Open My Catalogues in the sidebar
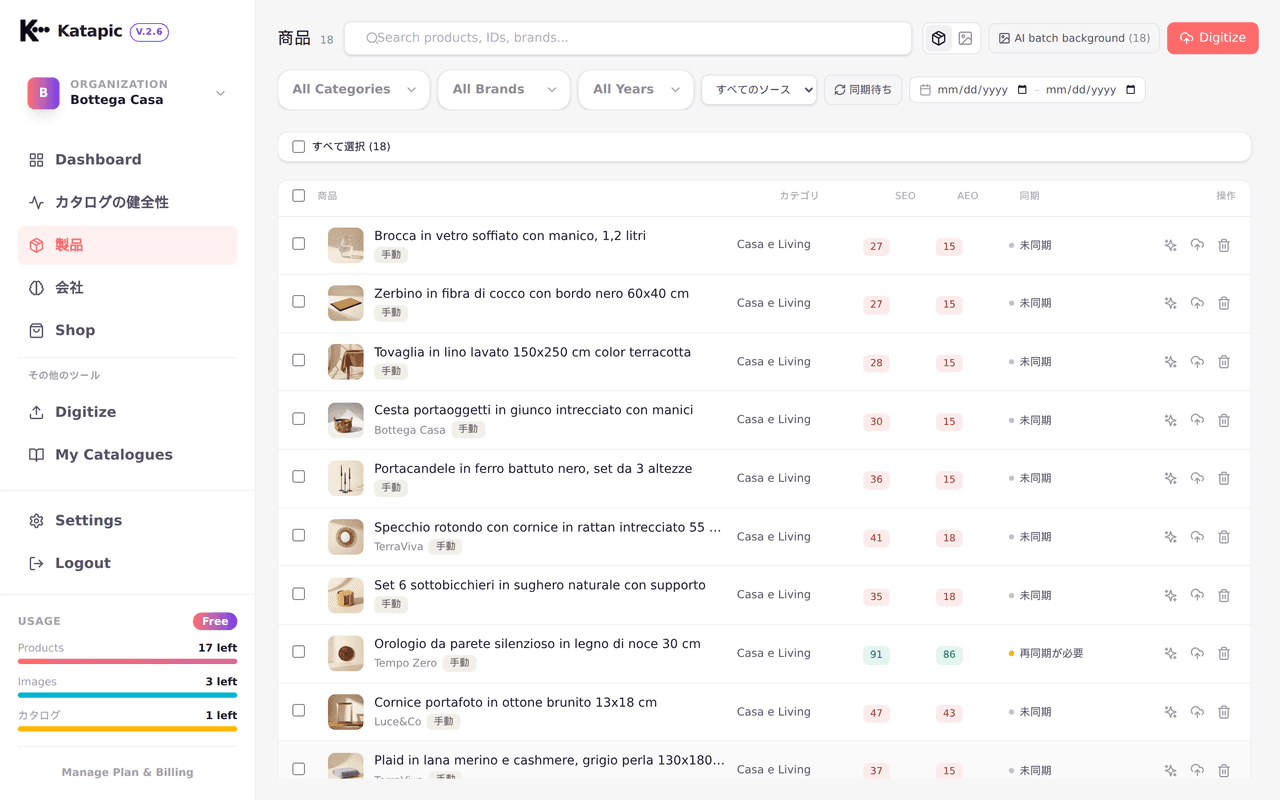Image resolution: width=1280 pixels, height=800 pixels. (x=127, y=455)
